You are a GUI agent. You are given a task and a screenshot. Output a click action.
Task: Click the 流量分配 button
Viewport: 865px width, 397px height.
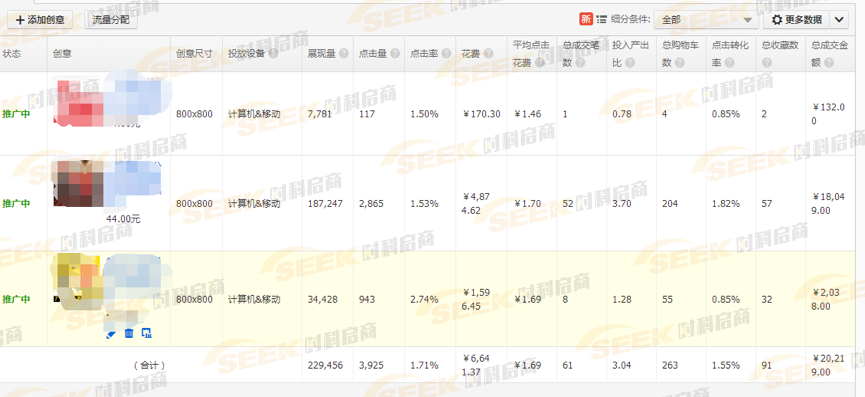(x=111, y=20)
